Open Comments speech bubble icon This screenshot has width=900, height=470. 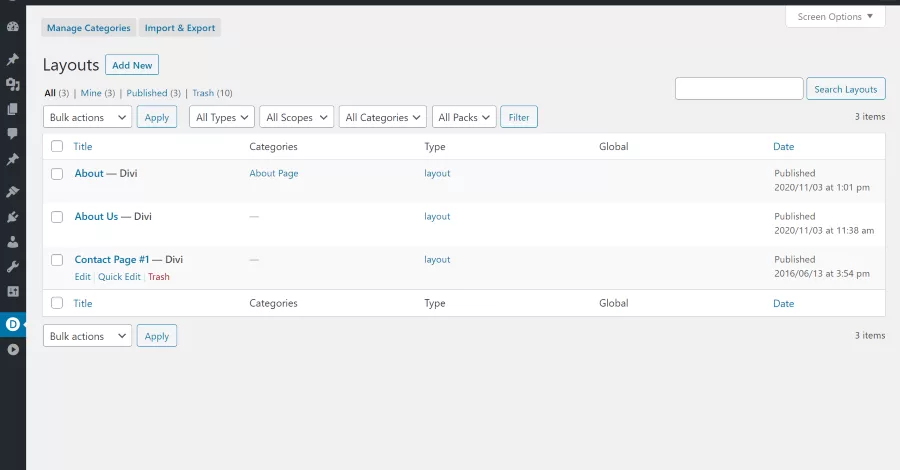(13, 133)
